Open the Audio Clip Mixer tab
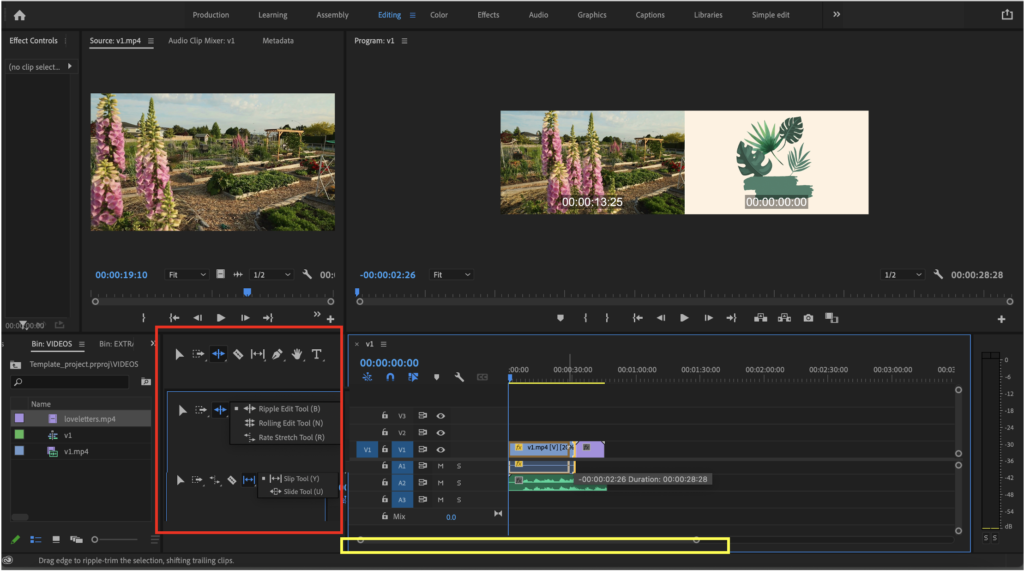Viewport: 1024px width, 571px height. [201, 41]
